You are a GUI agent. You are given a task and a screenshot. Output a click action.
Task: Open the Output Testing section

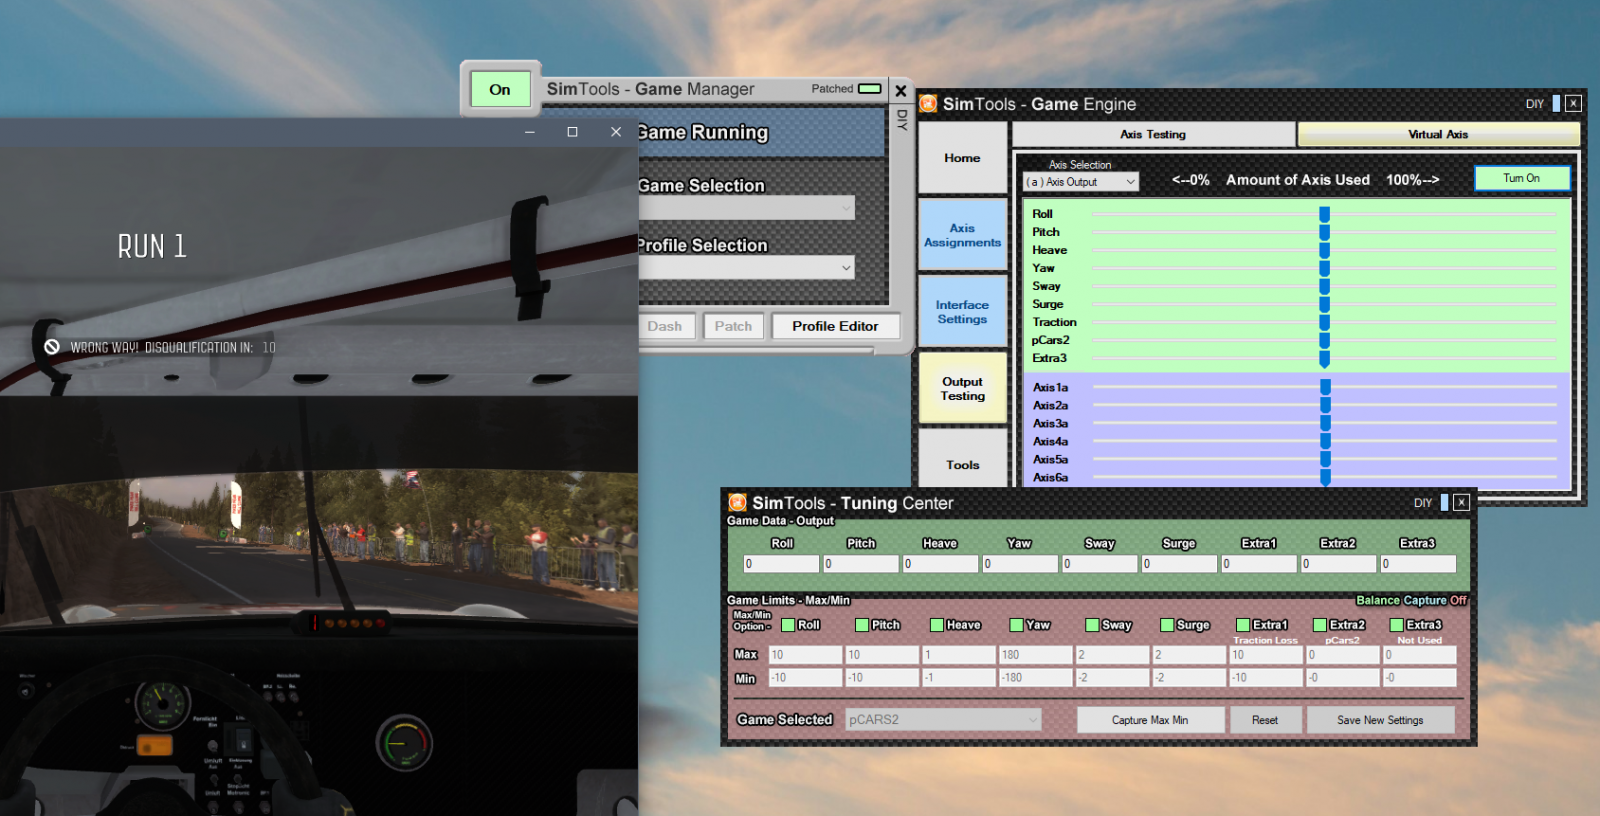coord(962,388)
